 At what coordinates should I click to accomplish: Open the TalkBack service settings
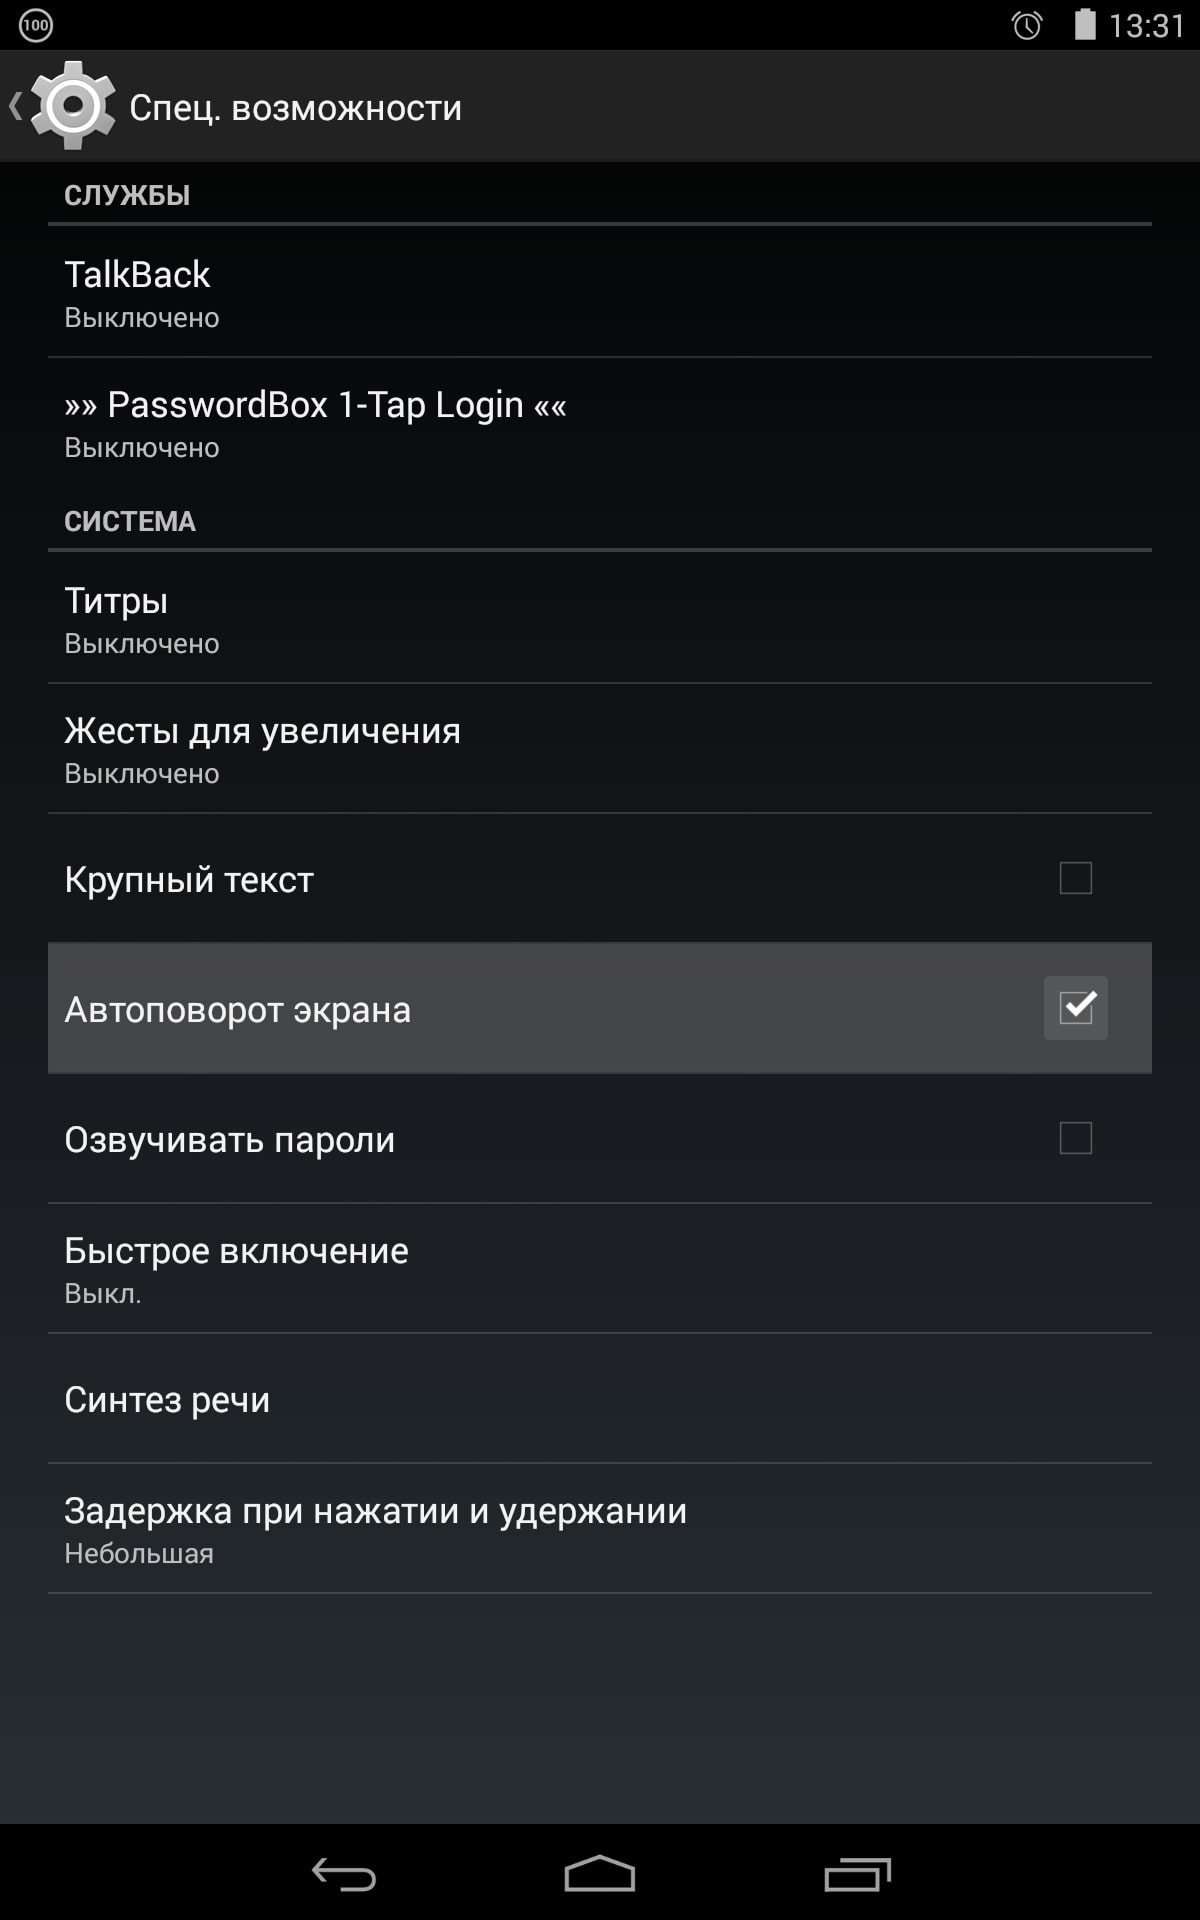600,292
